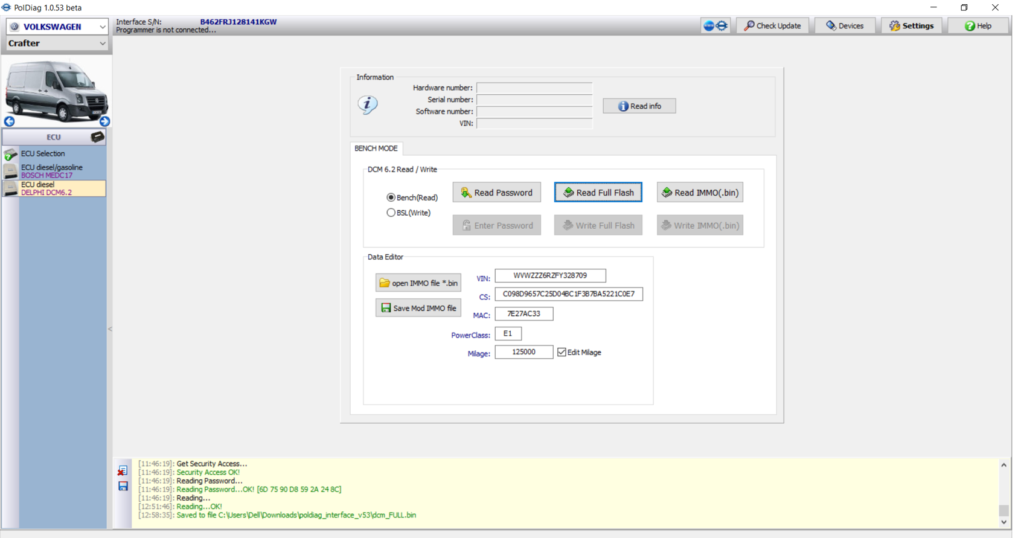The width and height of the screenshot is (1024, 538).
Task: Click the log panel scrollbar thumb
Action: (x=1004, y=510)
